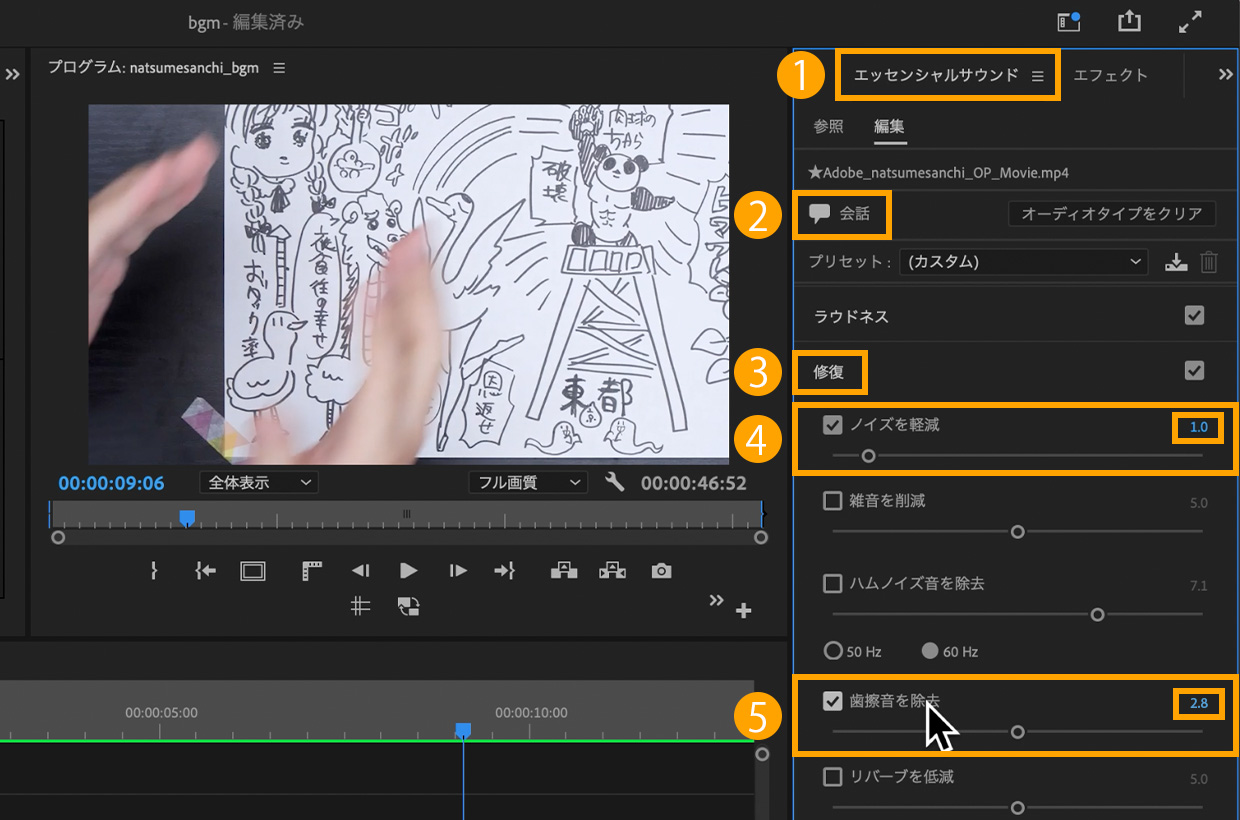Expand the ラウドネス section header

[851, 316]
